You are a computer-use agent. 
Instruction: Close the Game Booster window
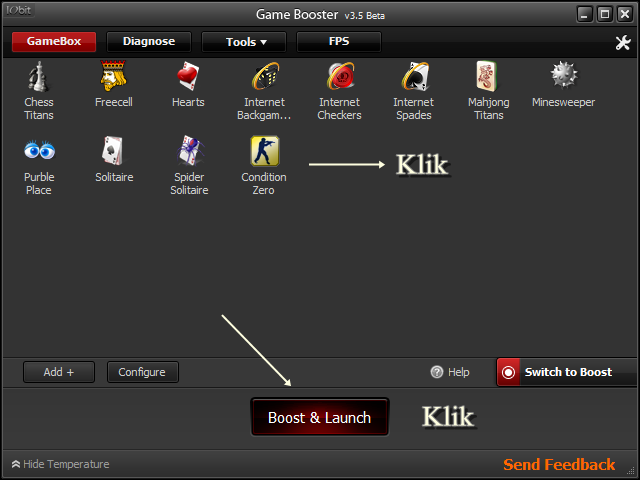tap(624, 15)
